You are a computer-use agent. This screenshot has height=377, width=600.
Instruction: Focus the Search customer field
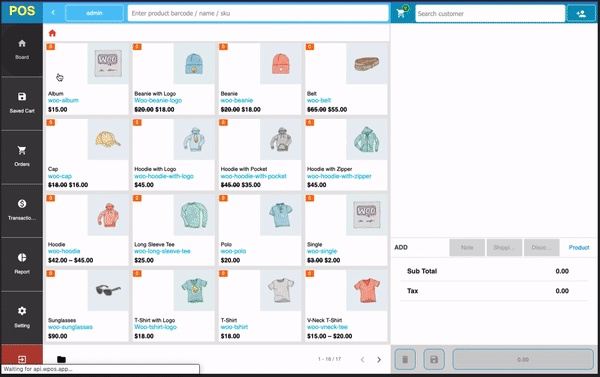tap(490, 13)
